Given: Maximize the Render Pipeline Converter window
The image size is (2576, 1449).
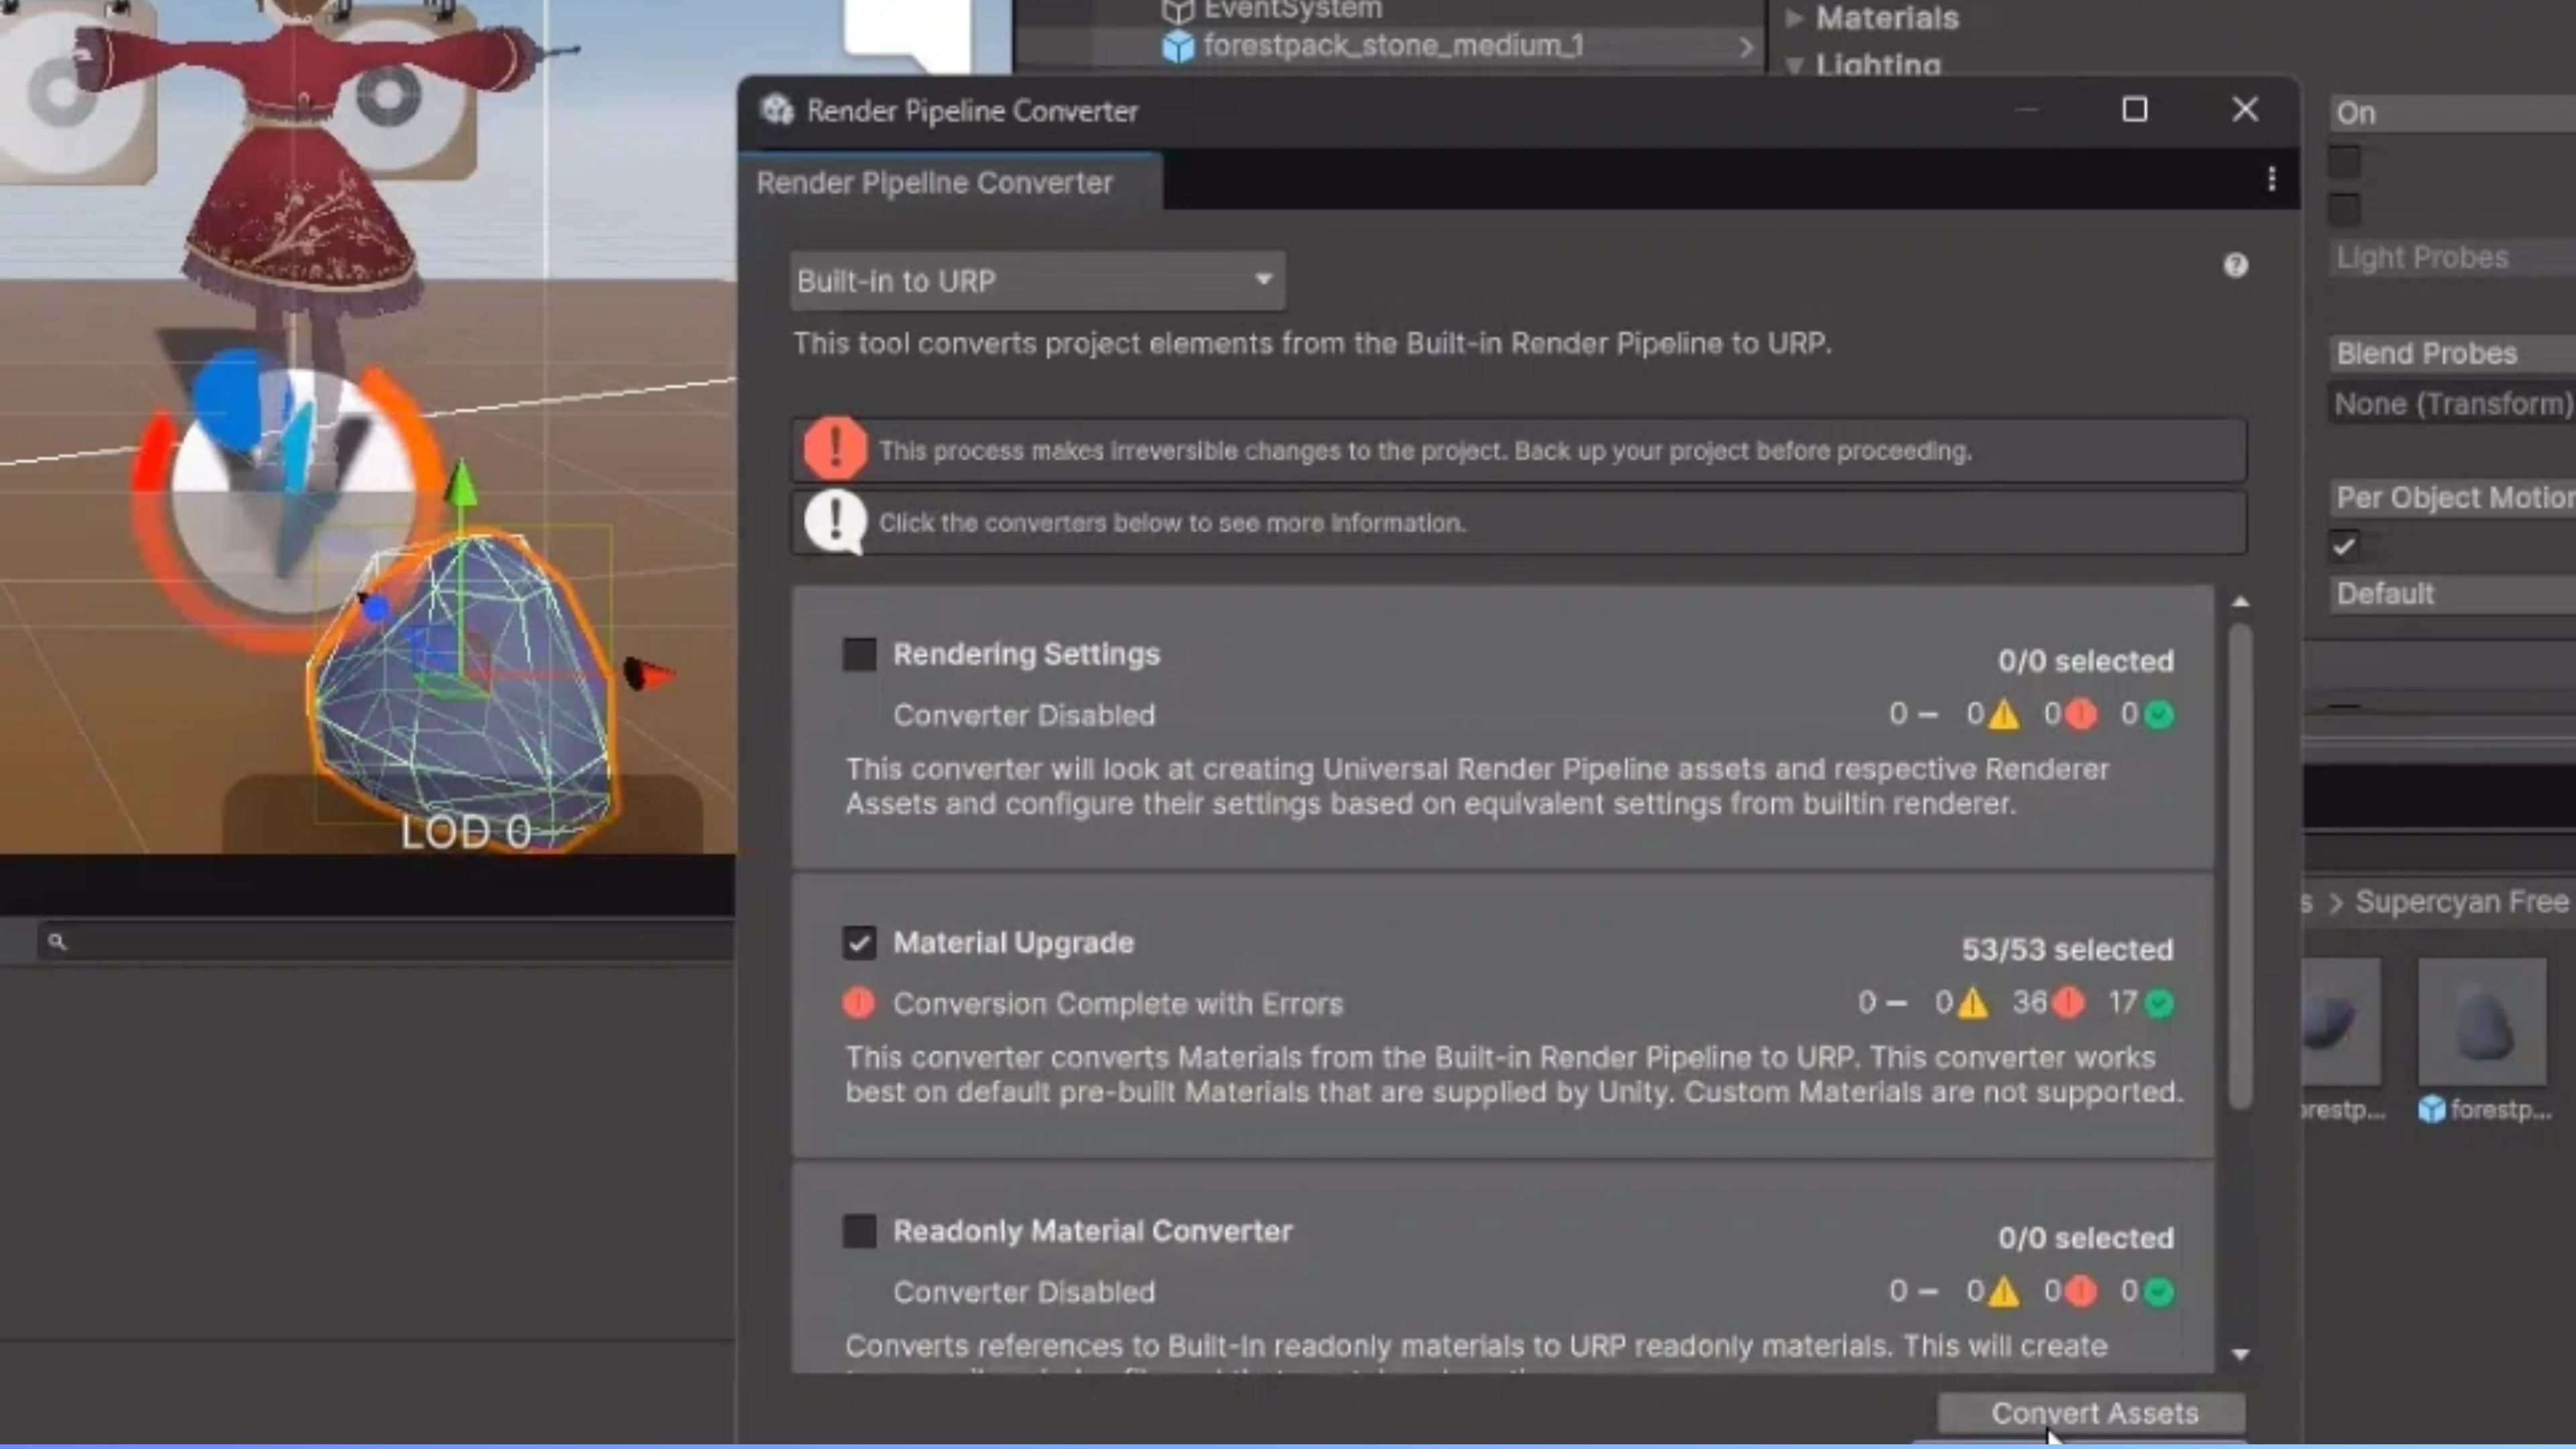Looking at the screenshot, I should 2134,109.
